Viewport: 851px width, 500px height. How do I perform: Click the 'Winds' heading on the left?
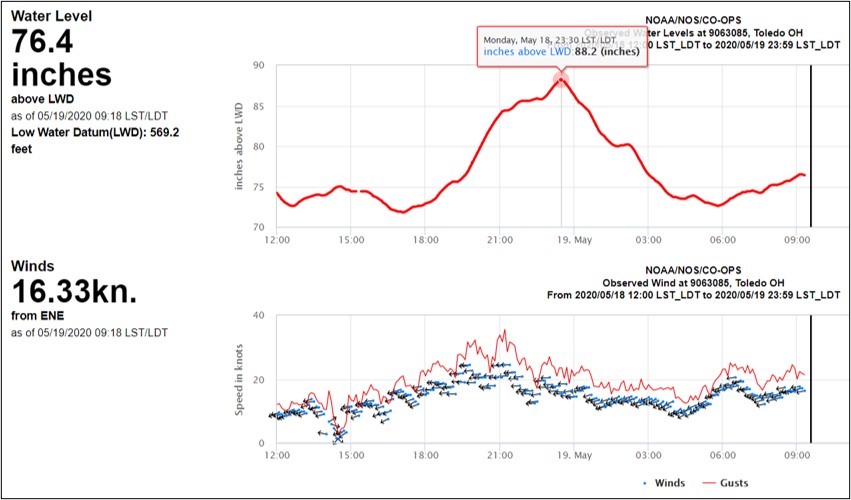click(33, 266)
